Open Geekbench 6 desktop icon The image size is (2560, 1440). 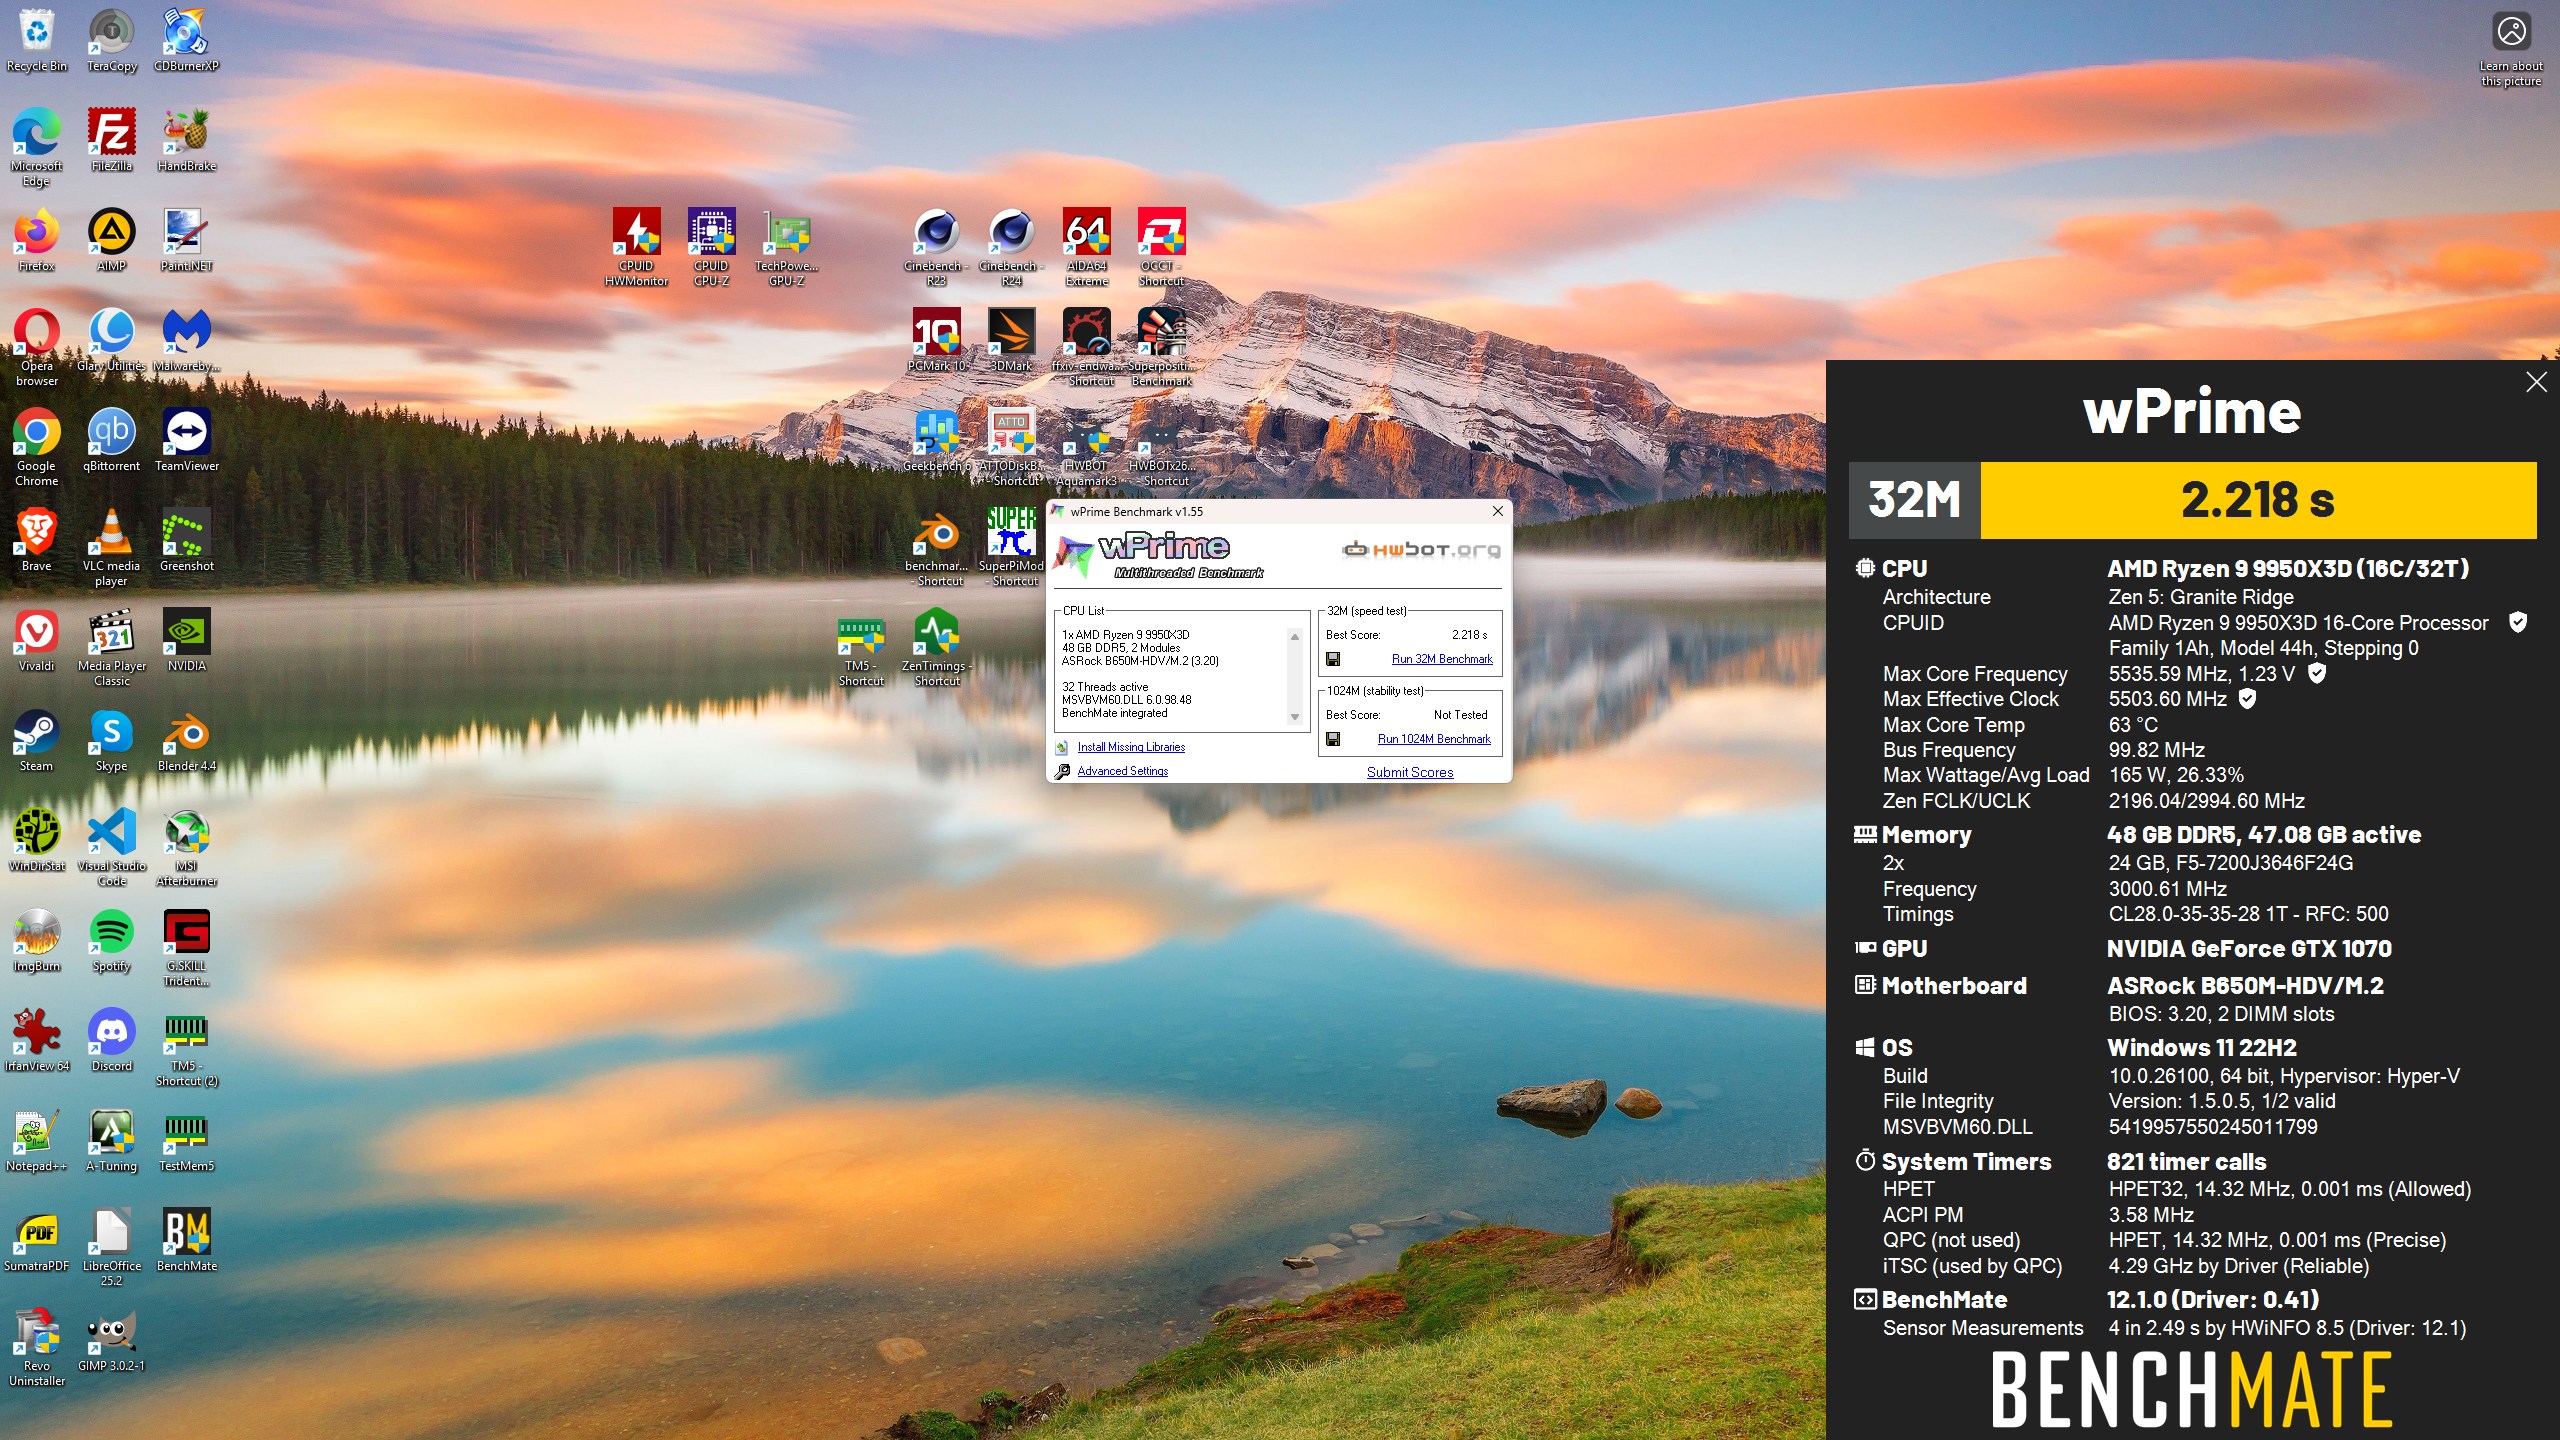[x=936, y=440]
